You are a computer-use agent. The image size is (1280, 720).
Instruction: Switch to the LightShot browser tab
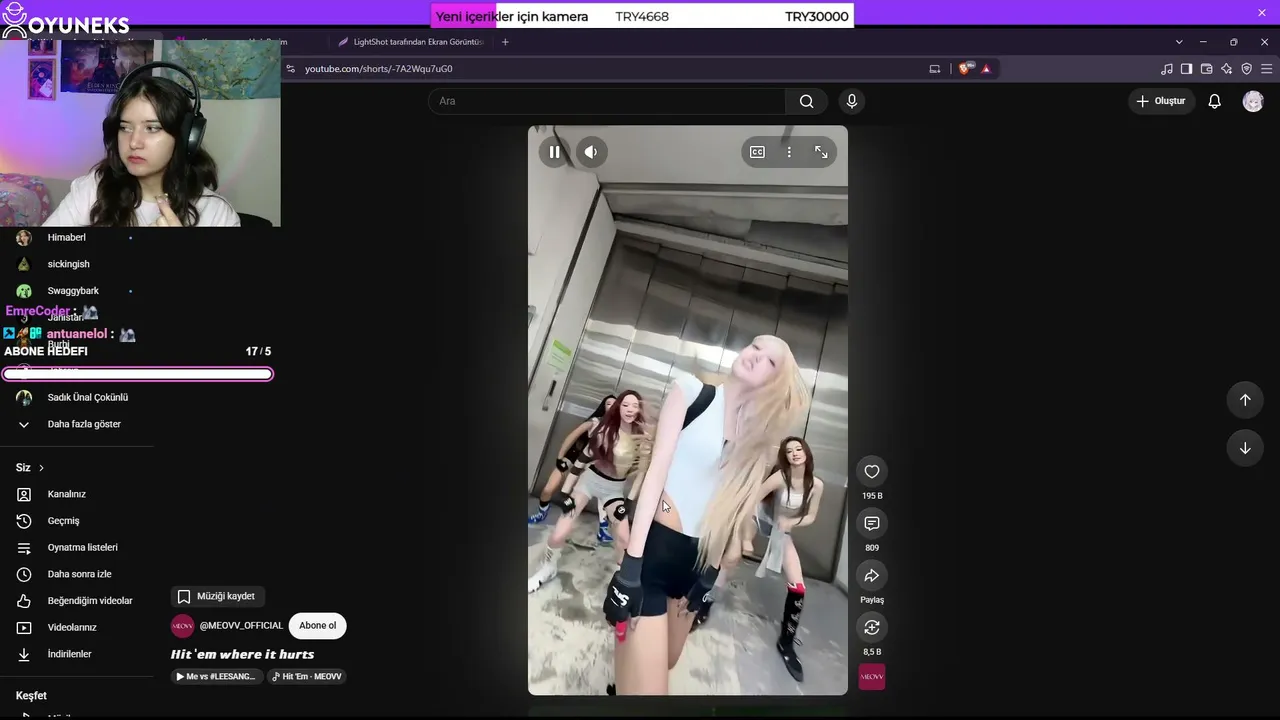411,42
